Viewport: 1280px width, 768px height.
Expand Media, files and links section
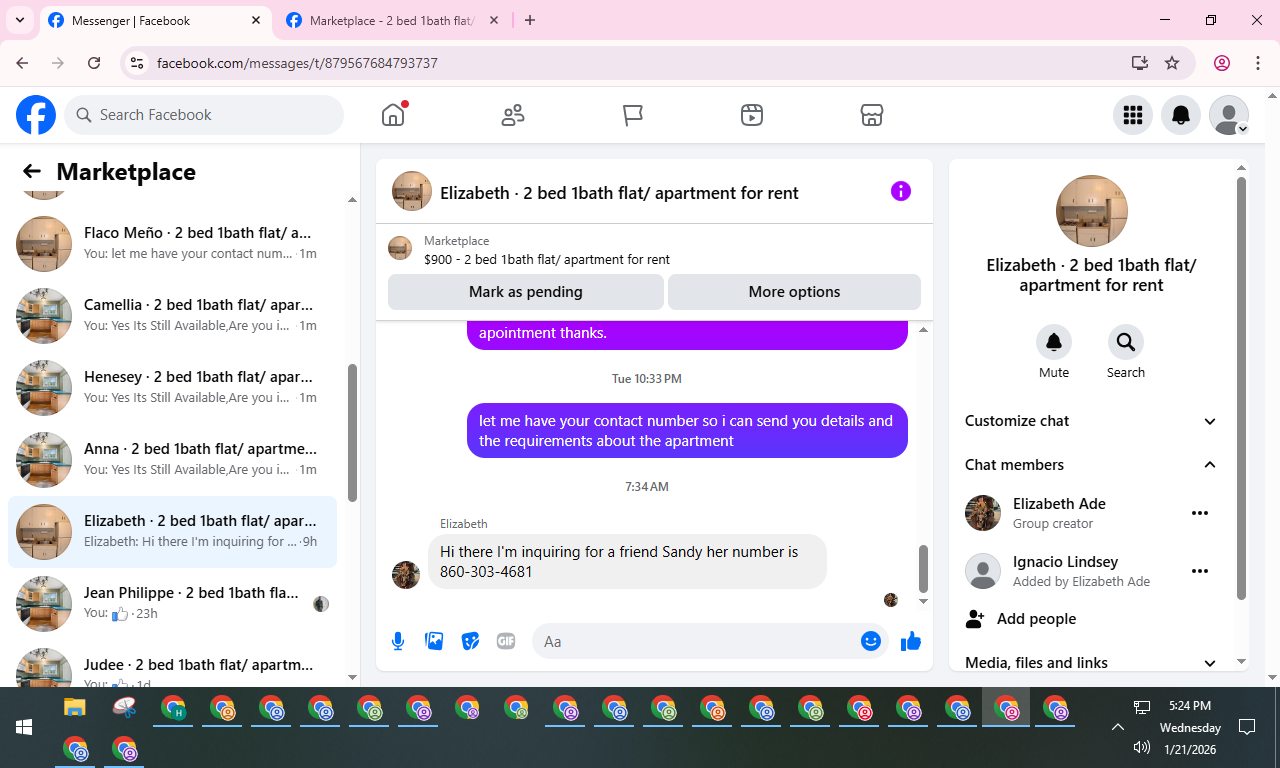pyautogui.click(x=1091, y=662)
